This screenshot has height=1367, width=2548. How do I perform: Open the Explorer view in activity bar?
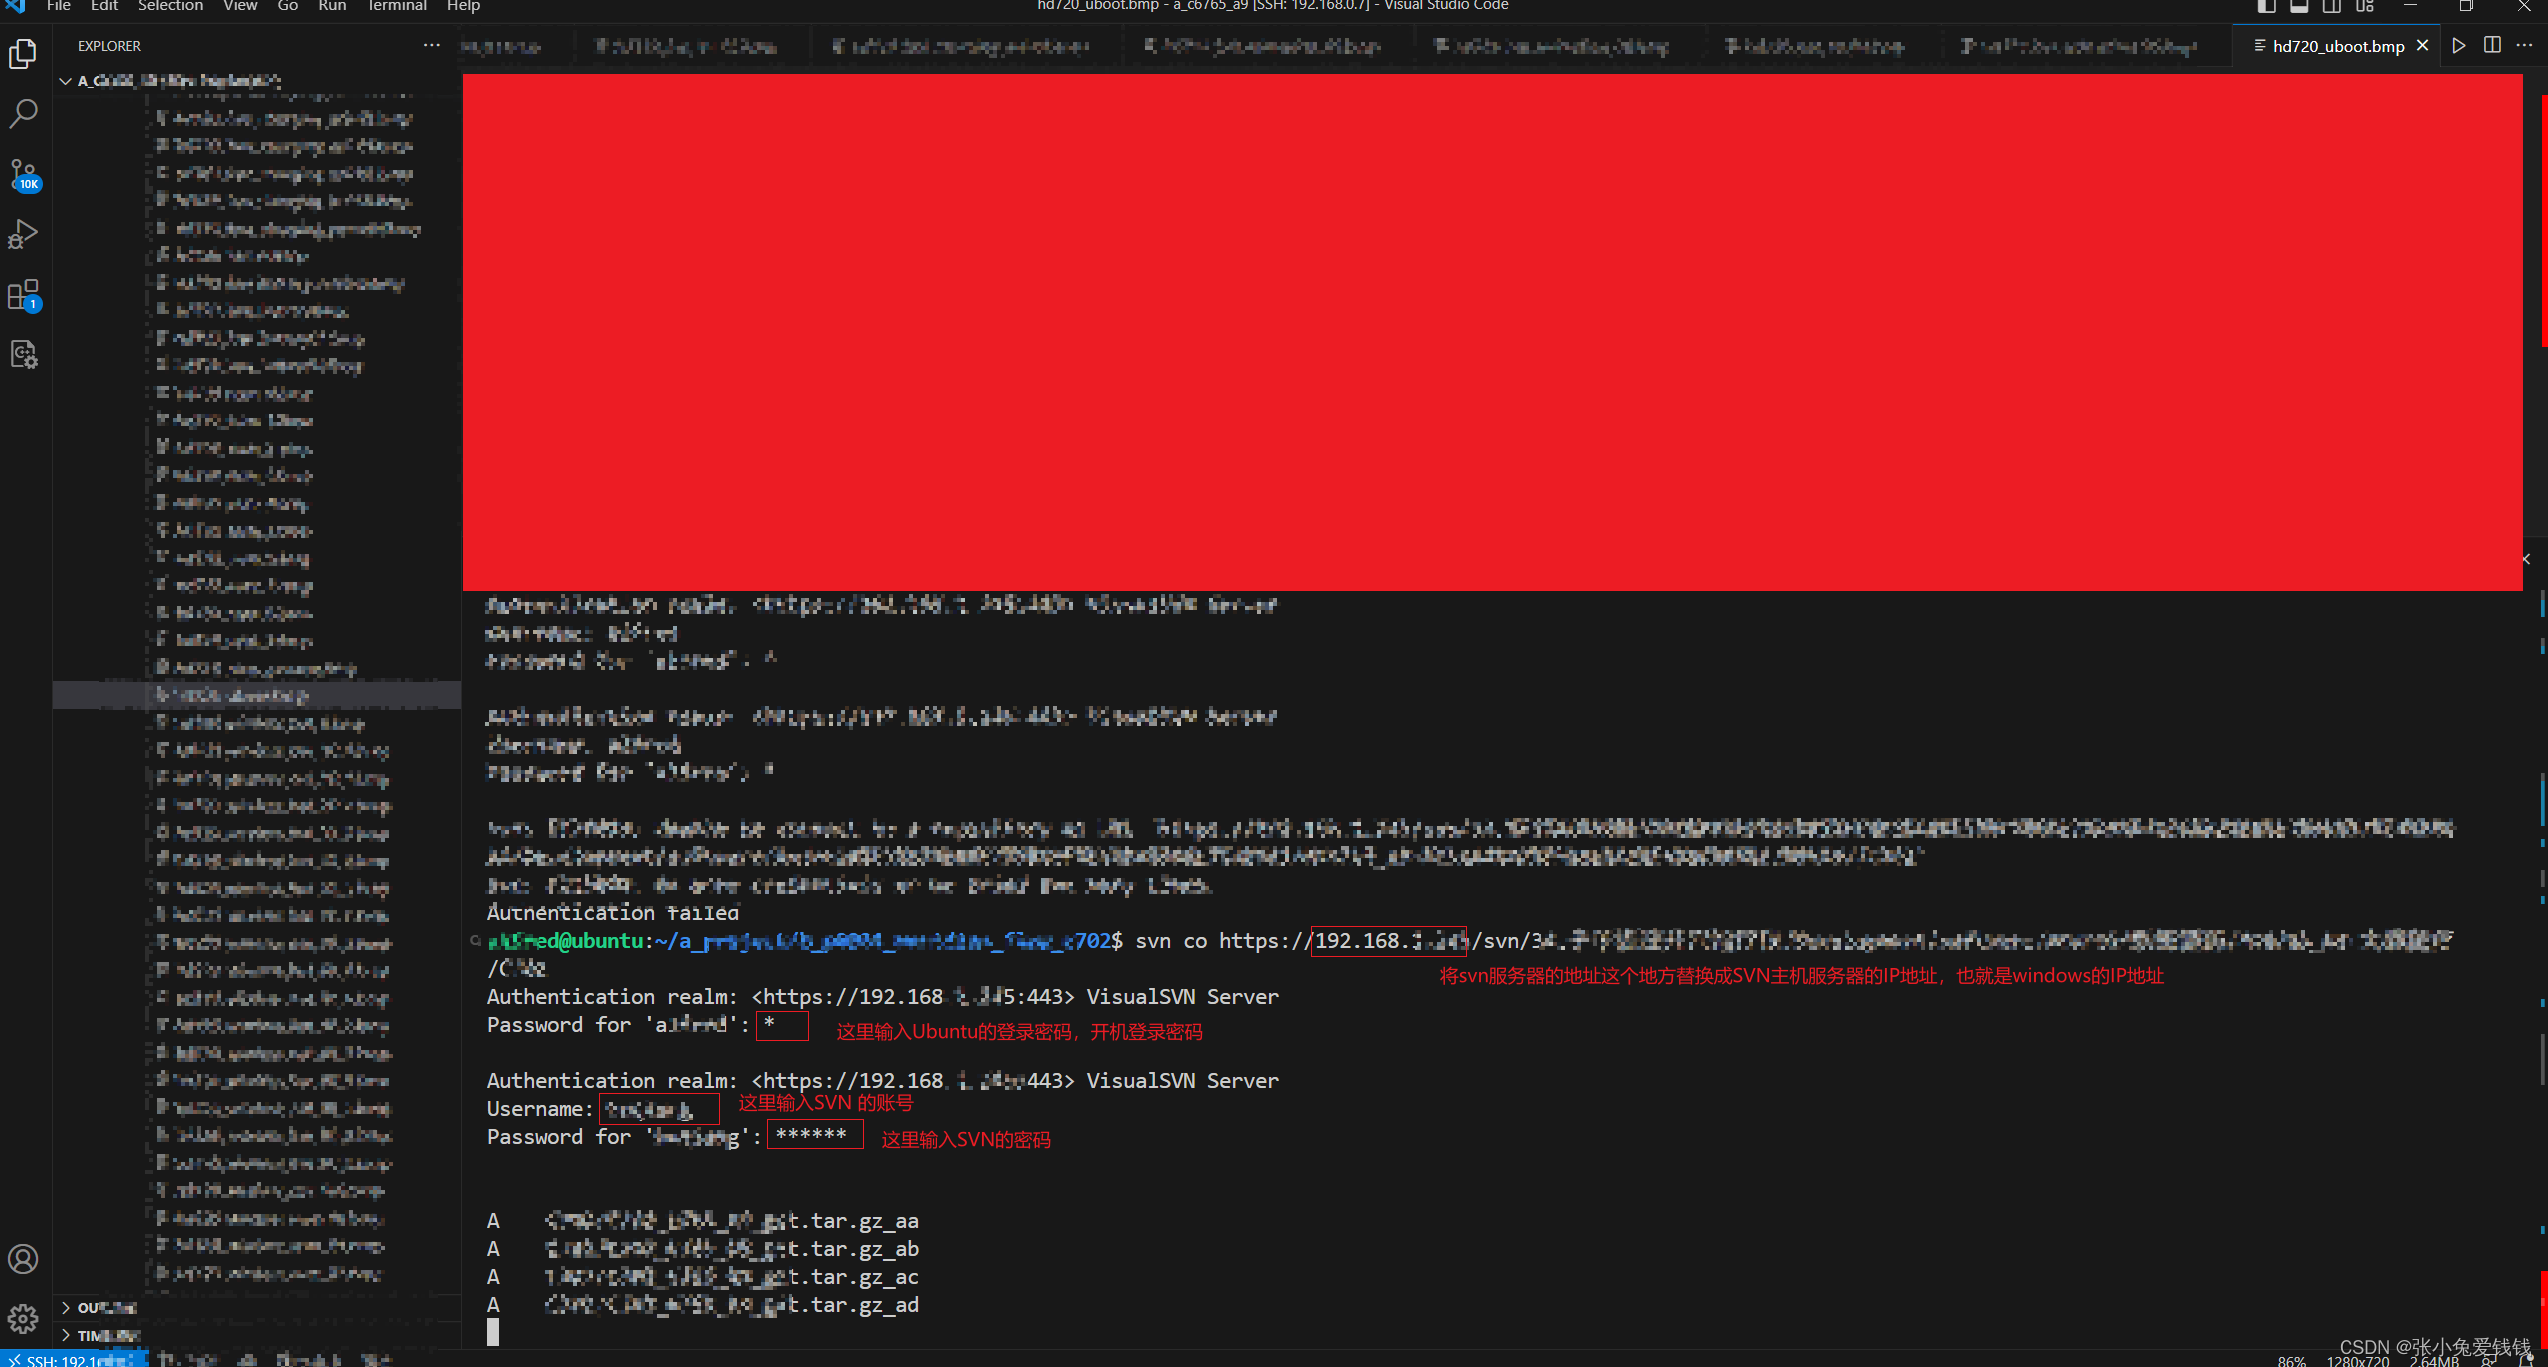point(23,54)
